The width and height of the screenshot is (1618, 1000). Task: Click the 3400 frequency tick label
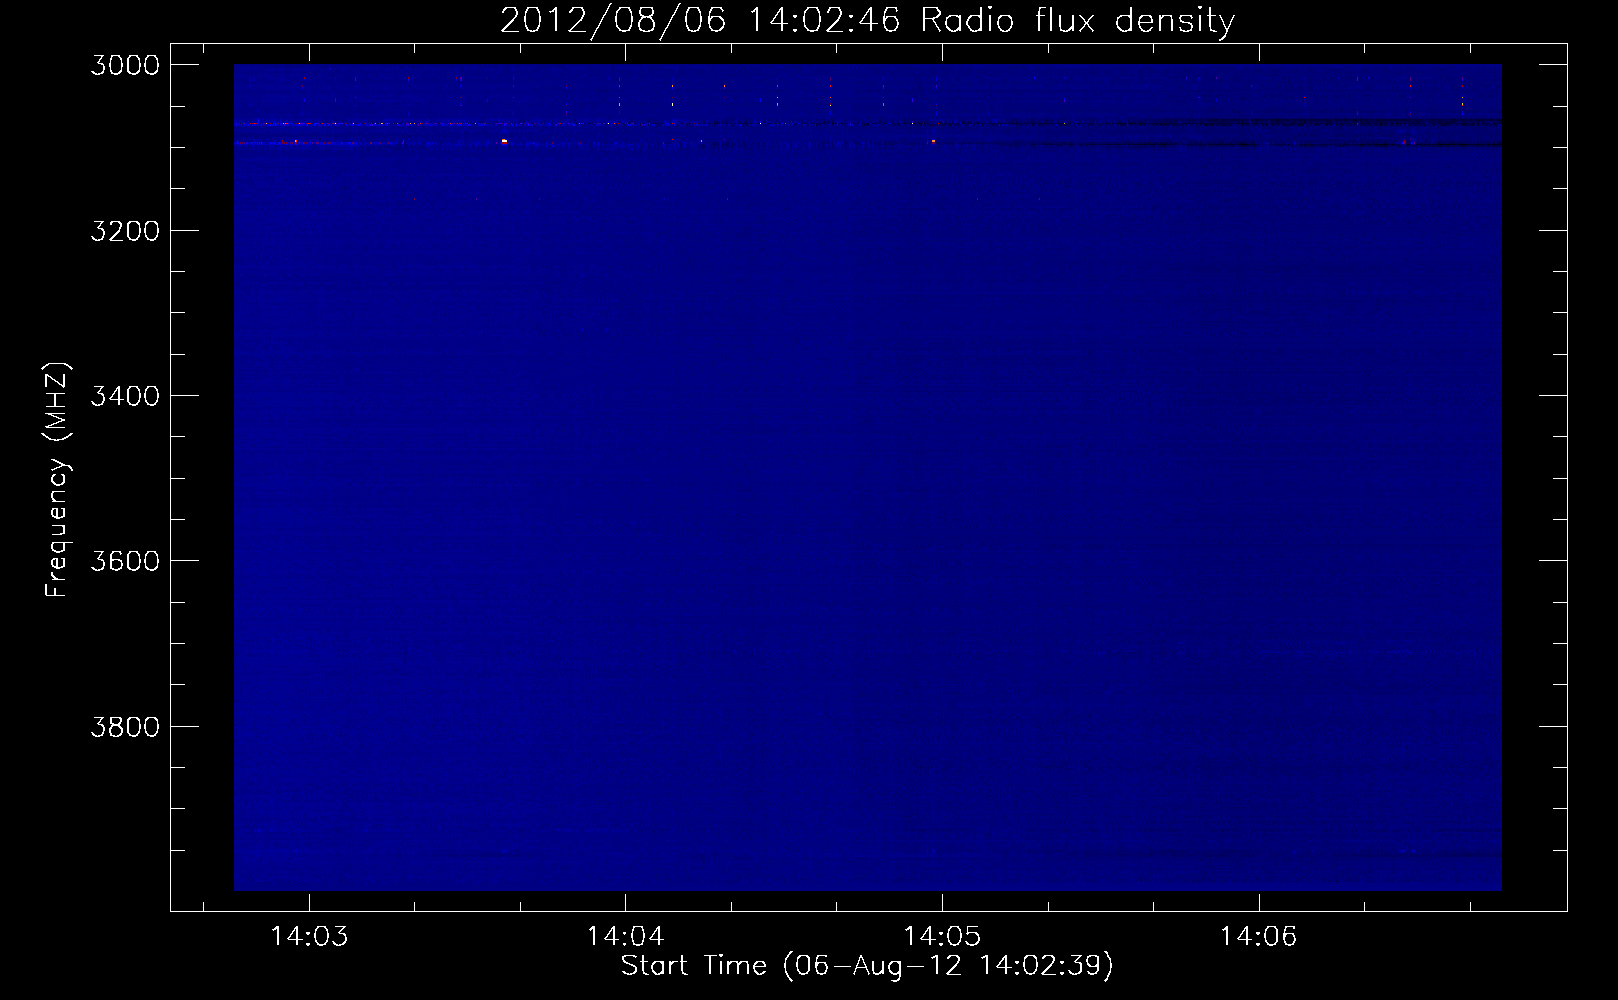125,396
